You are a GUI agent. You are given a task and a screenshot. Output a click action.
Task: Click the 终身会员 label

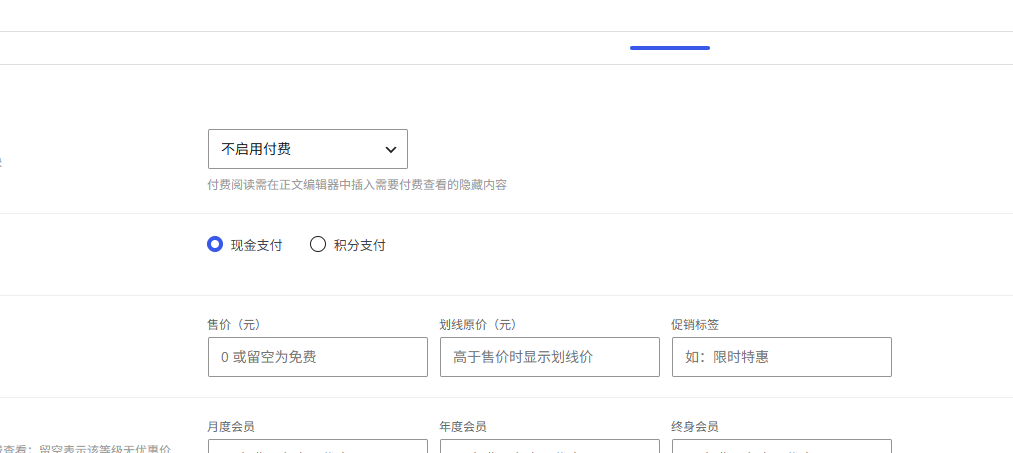[694, 427]
